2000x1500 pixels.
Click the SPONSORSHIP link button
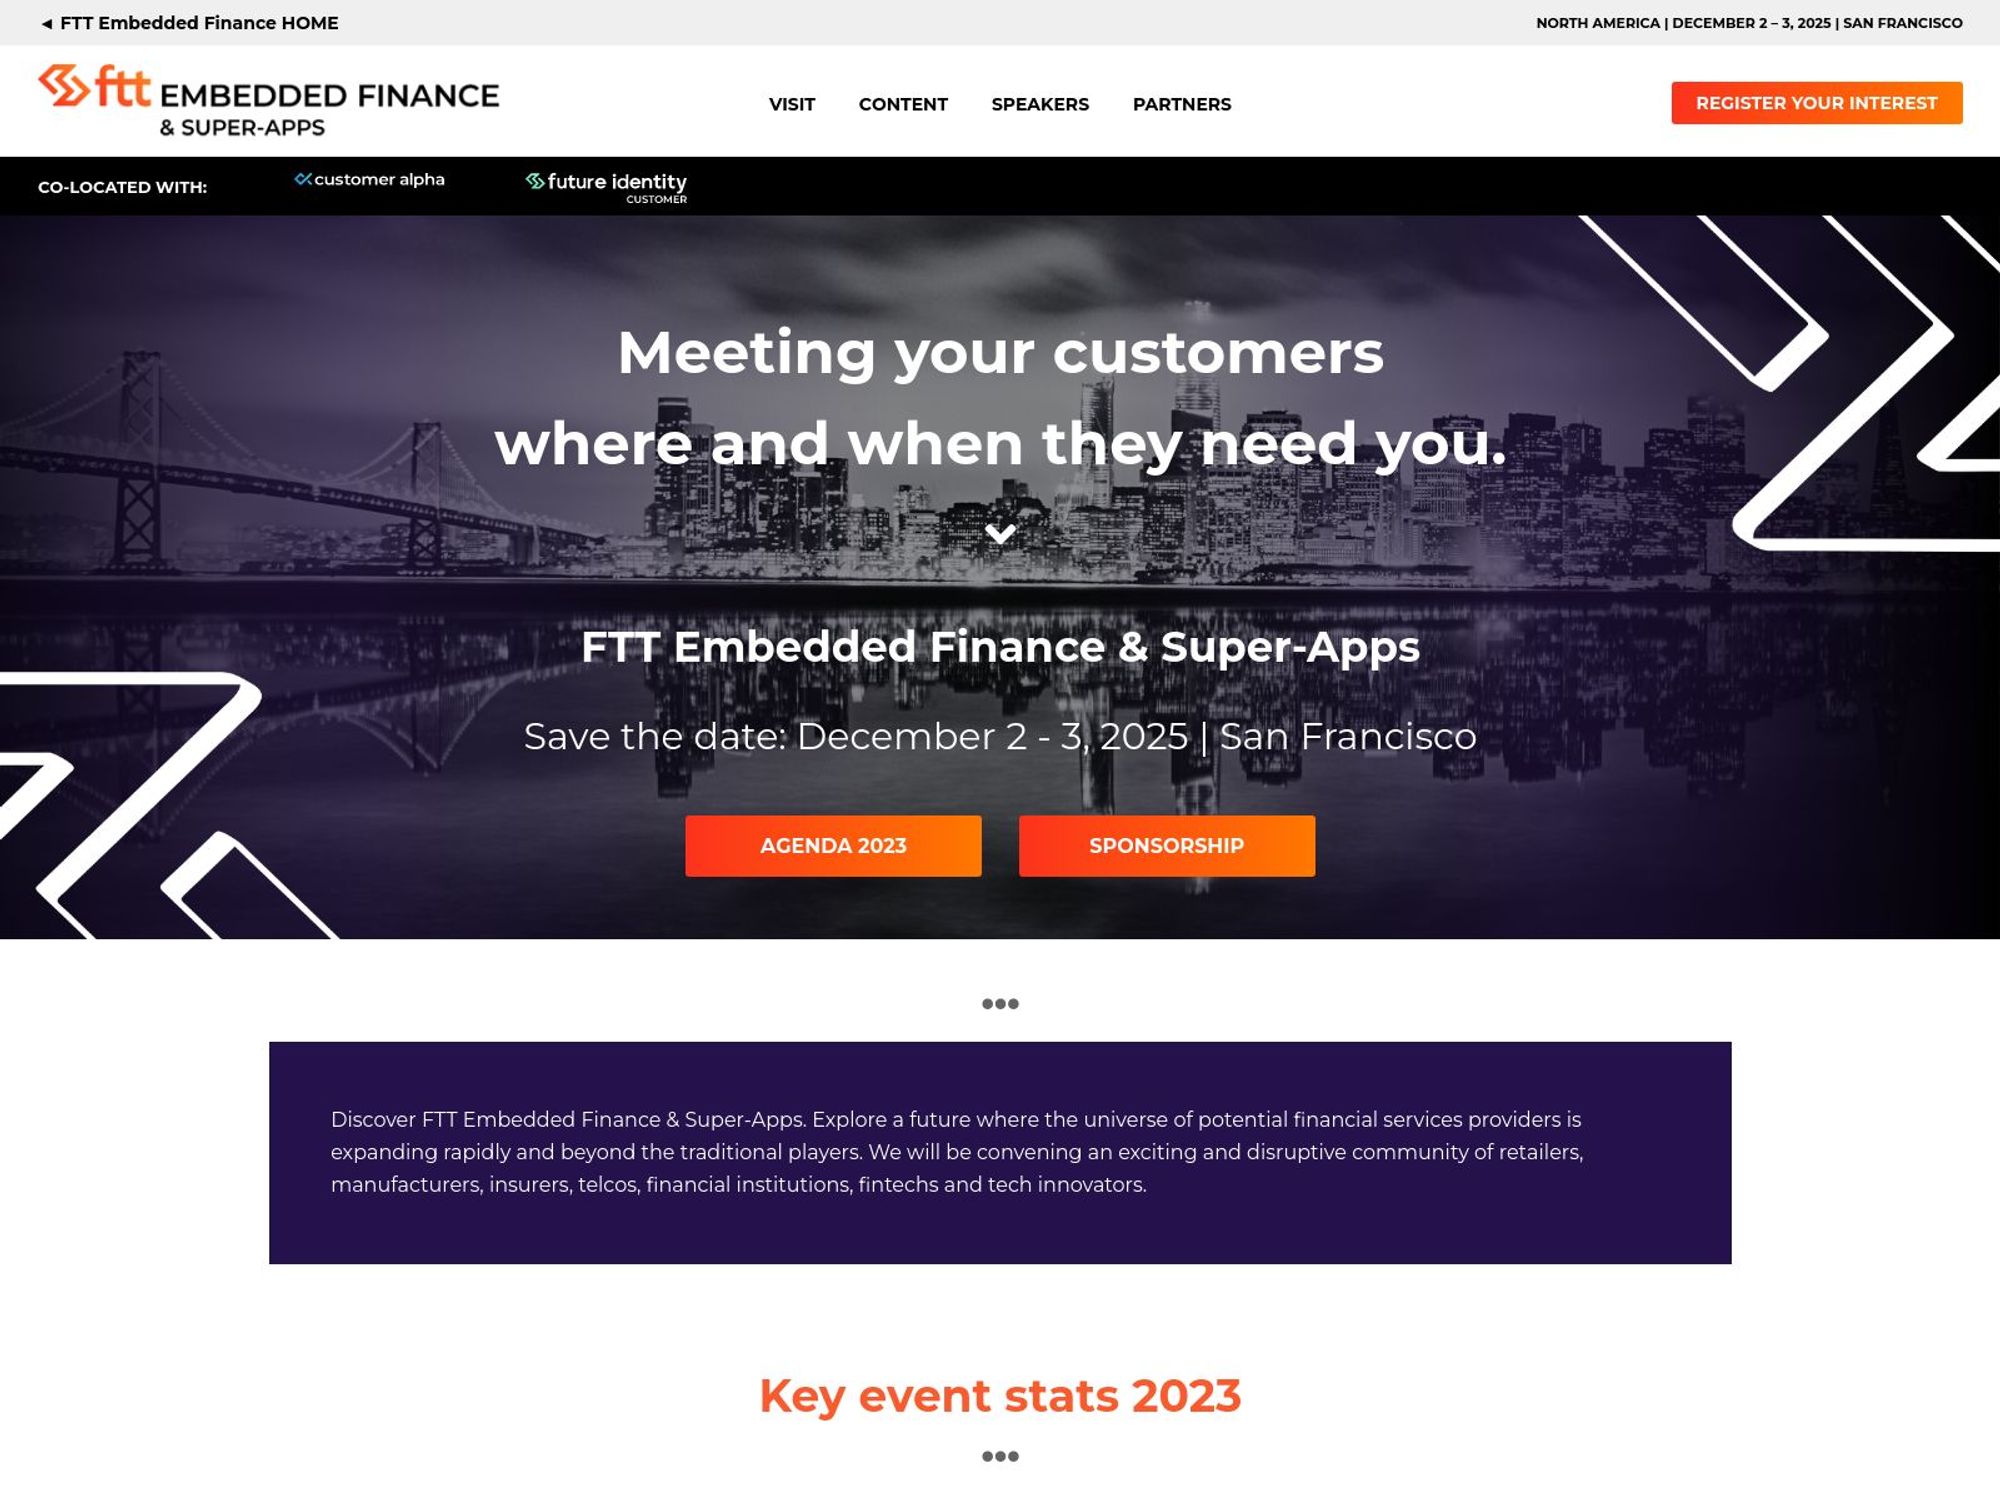click(x=1165, y=845)
